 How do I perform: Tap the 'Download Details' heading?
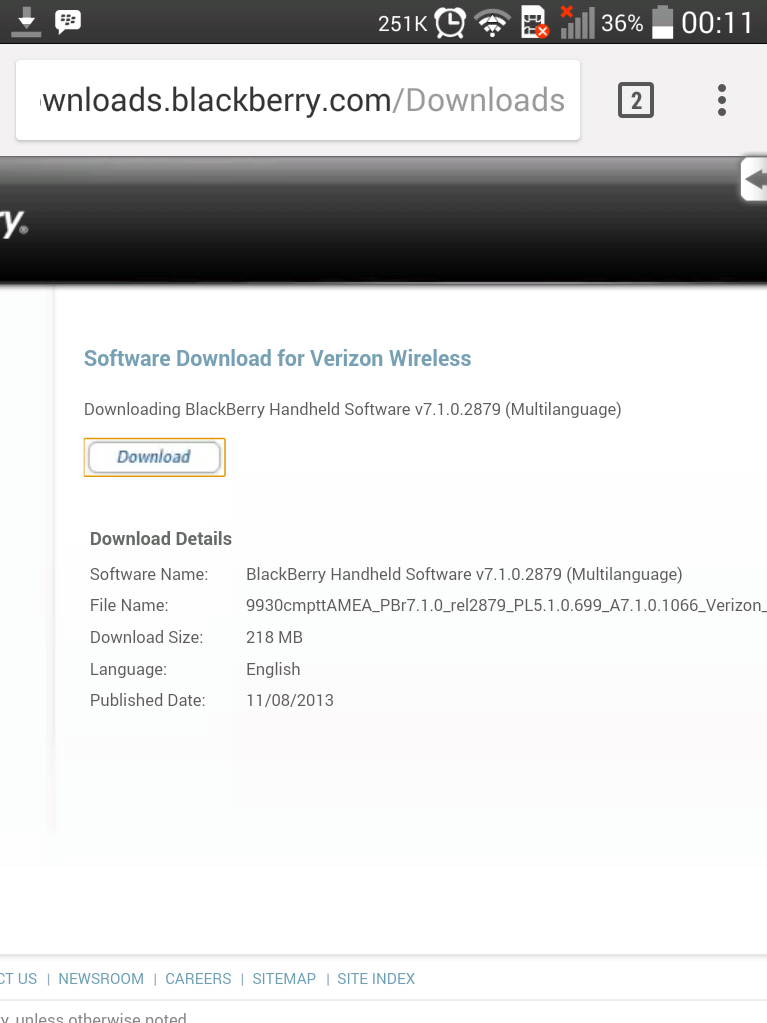[x=161, y=539]
